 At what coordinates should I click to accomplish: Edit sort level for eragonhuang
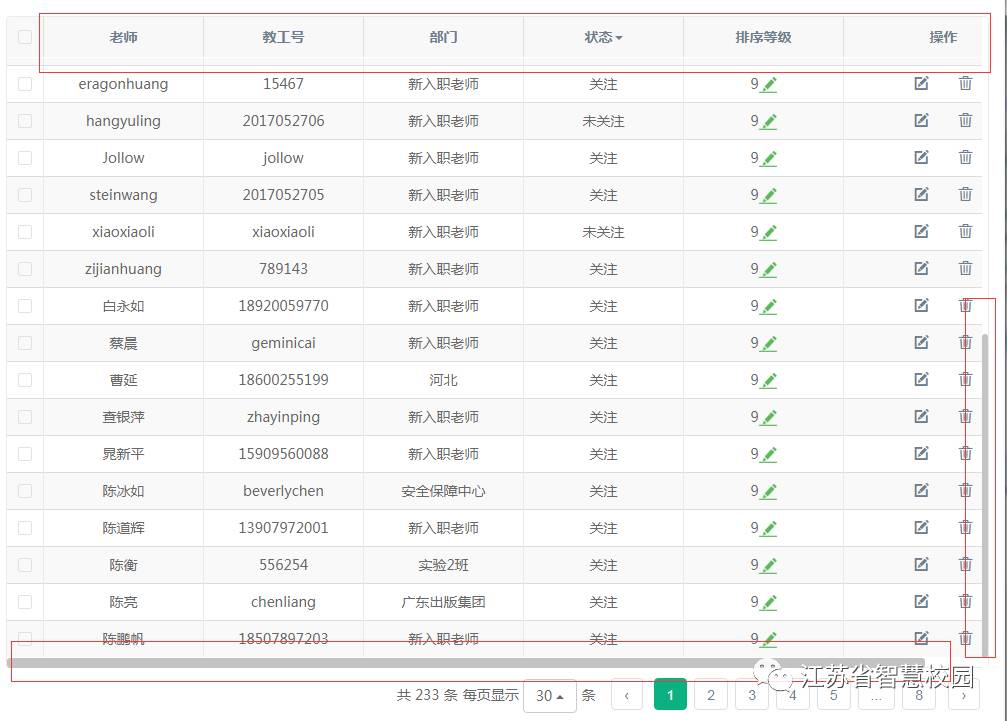click(769, 85)
